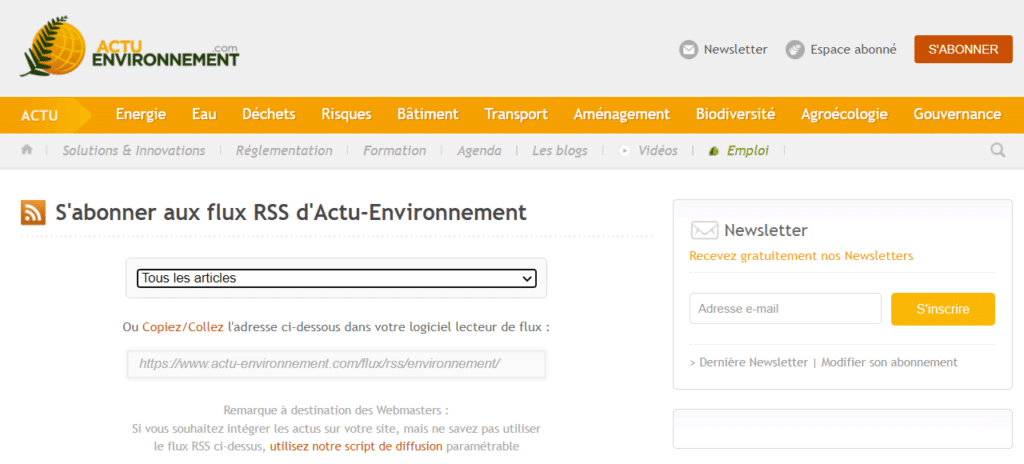
Task: Open the Gouvernance menu
Action: coord(957,114)
